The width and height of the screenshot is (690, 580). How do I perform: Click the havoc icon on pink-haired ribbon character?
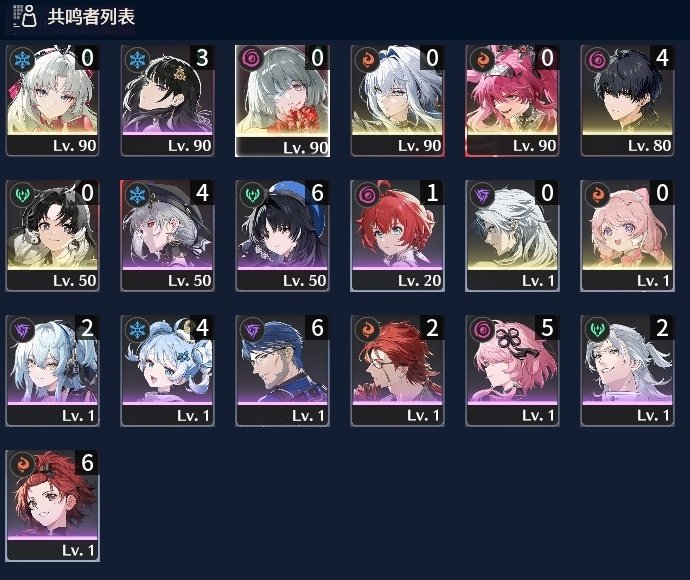pyautogui.click(x=482, y=329)
